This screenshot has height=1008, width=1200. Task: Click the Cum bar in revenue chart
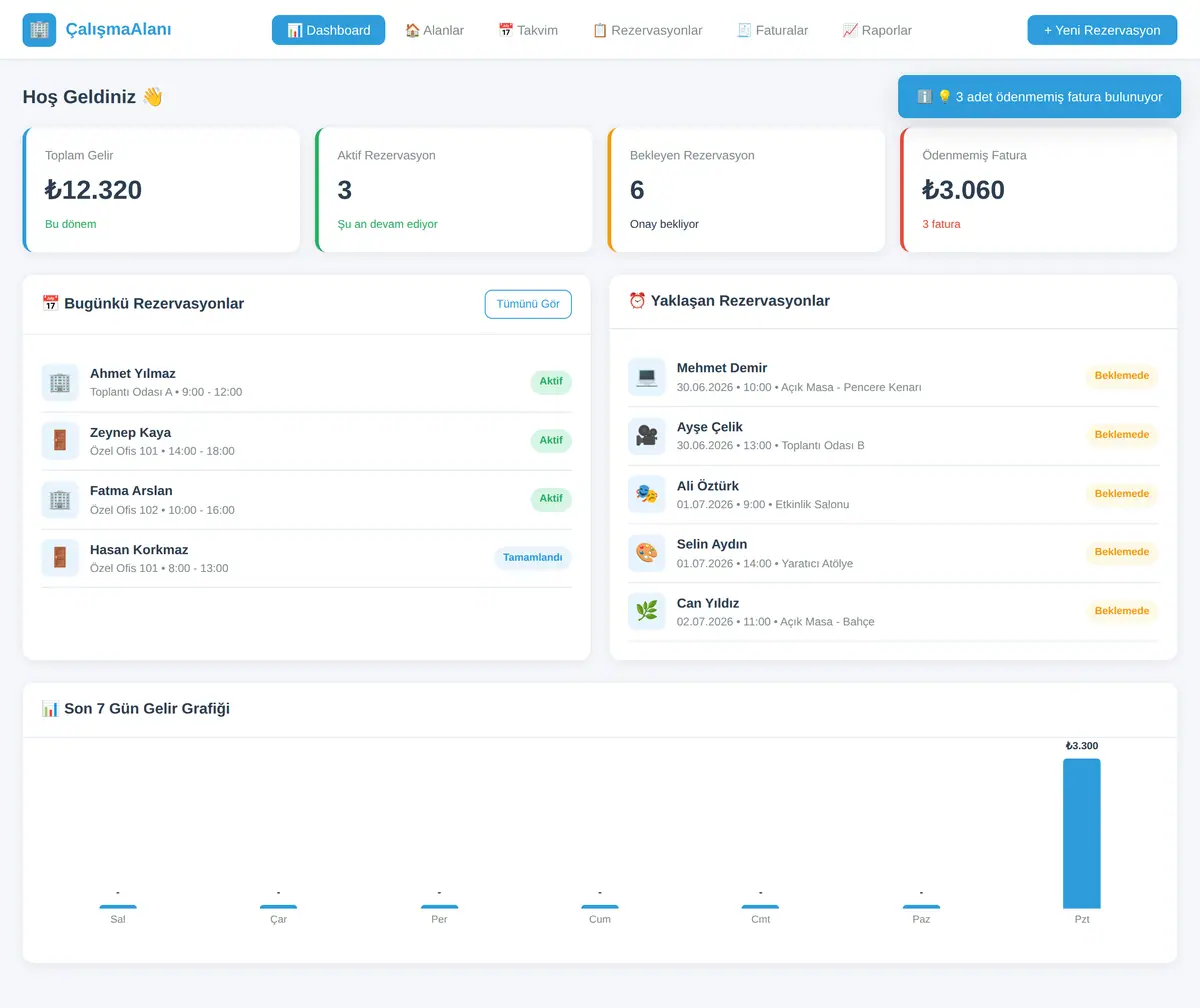600,907
